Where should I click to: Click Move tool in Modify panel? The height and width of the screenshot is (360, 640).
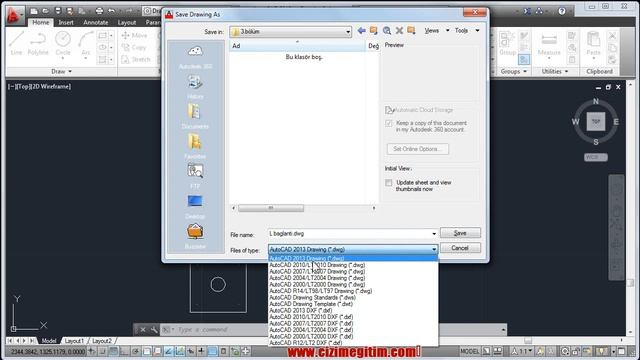click(134, 36)
